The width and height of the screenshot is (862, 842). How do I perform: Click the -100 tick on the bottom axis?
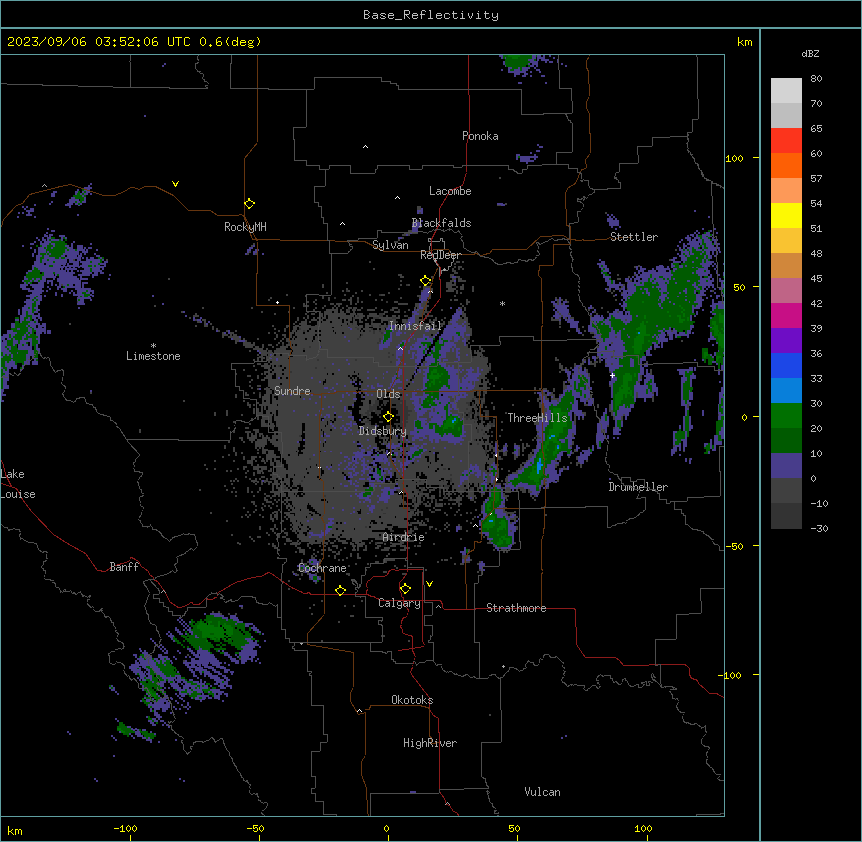coord(125,829)
